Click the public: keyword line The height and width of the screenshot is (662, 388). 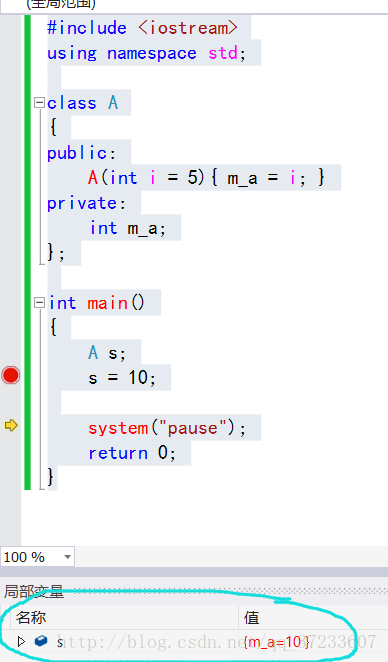click(81, 153)
